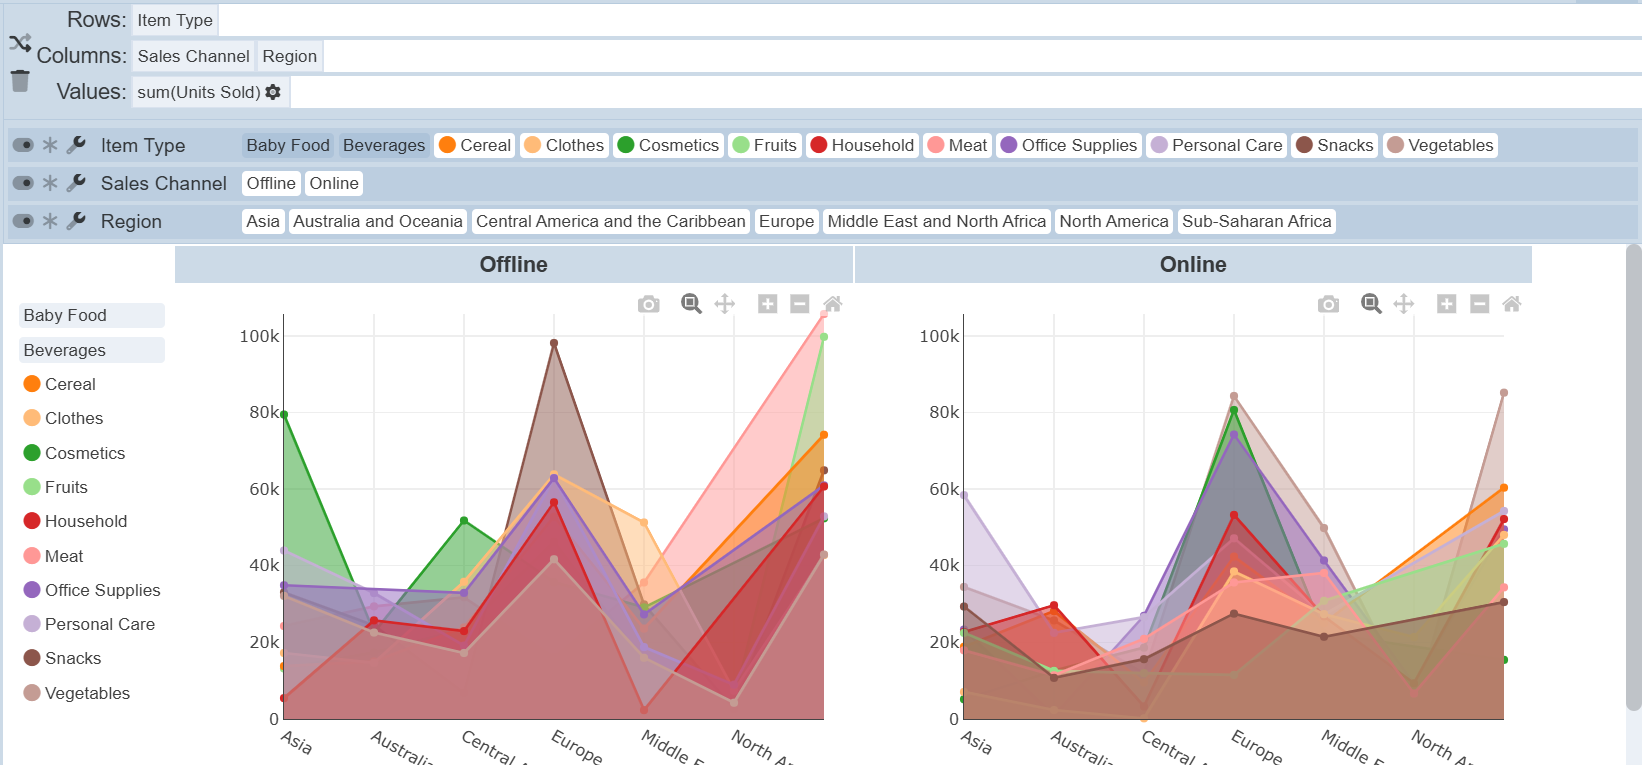Click the Household red swatch in left legend

[32, 521]
